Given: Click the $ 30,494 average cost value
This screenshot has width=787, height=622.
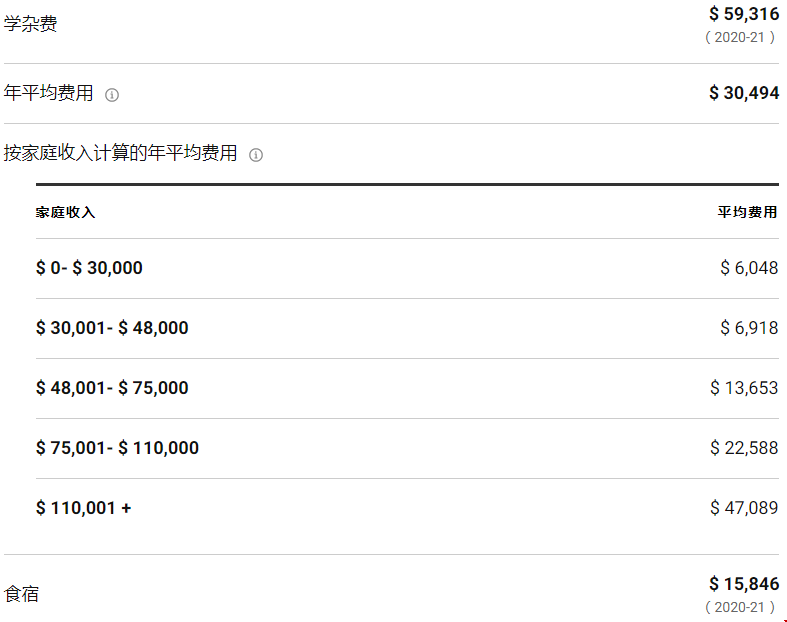Looking at the screenshot, I should point(744,93).
